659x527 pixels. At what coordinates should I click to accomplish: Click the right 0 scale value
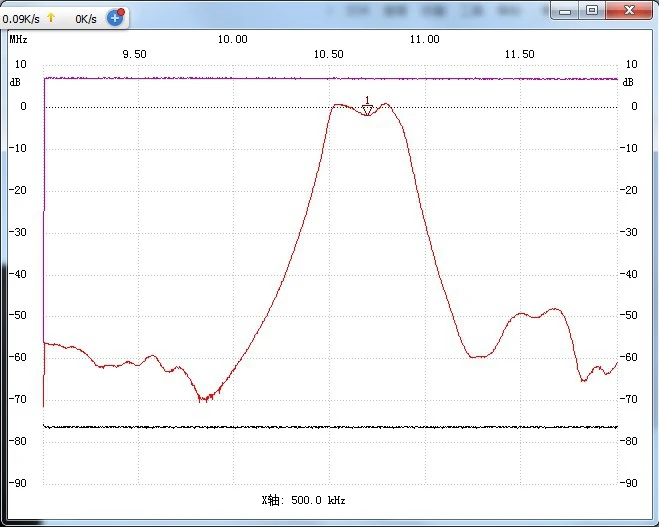tap(634, 106)
